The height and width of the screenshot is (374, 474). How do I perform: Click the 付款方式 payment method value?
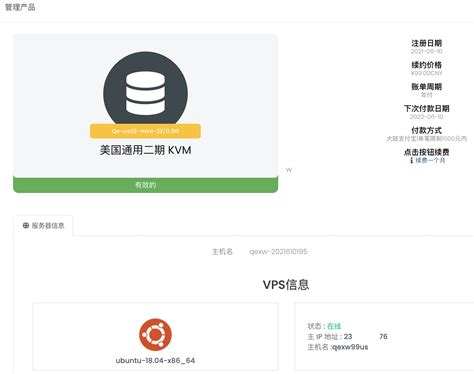[426, 138]
